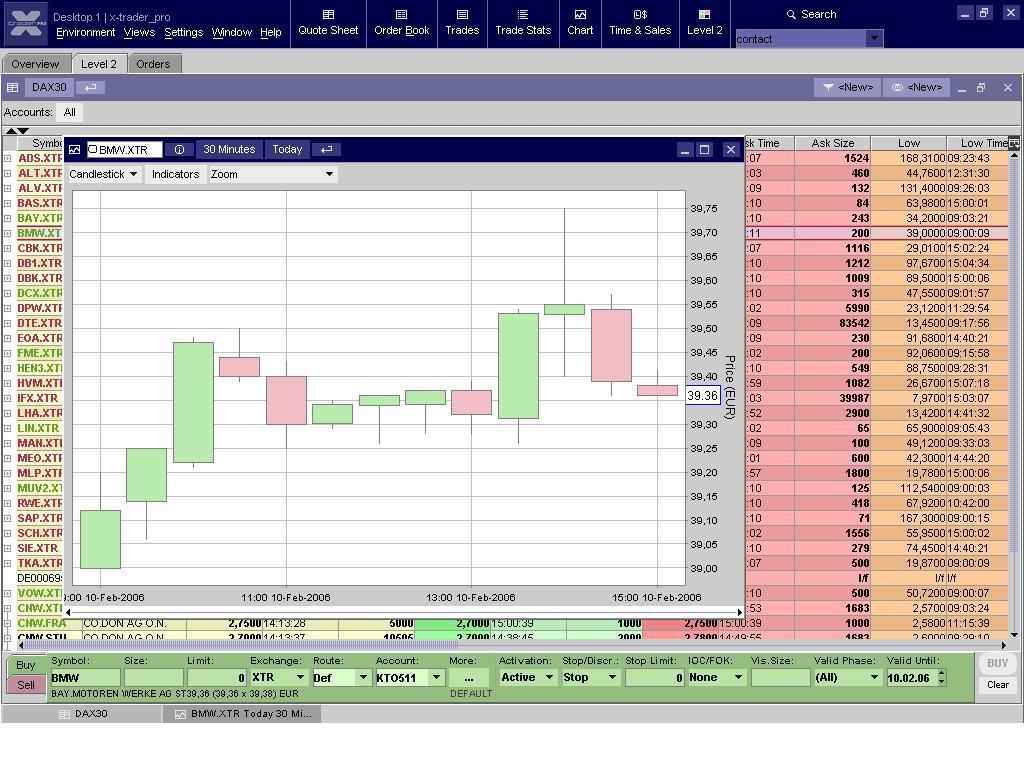Image resolution: width=1024 pixels, height=768 pixels.
Task: Click the chart window icon beside BMW.XTR
Action: pyautogui.click(x=74, y=150)
